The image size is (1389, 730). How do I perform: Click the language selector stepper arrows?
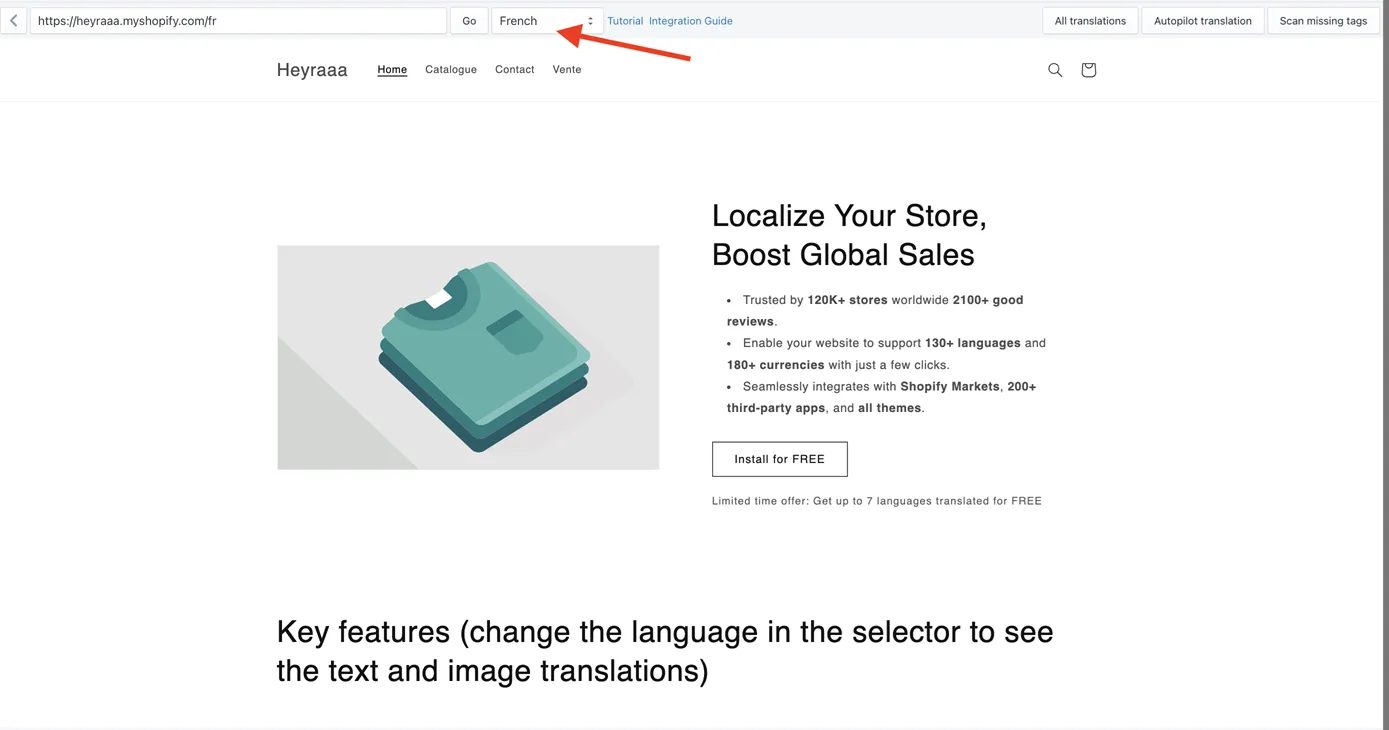590,21
